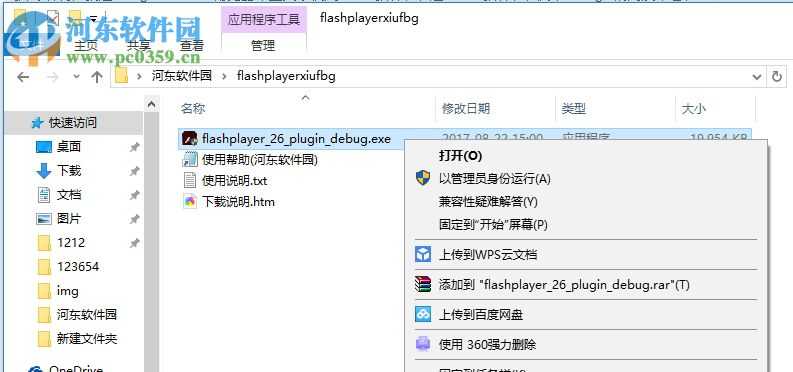The height and width of the screenshot is (372, 793).
Task: Click the 桌面 desktop icon in sidebar
Action: [44, 147]
